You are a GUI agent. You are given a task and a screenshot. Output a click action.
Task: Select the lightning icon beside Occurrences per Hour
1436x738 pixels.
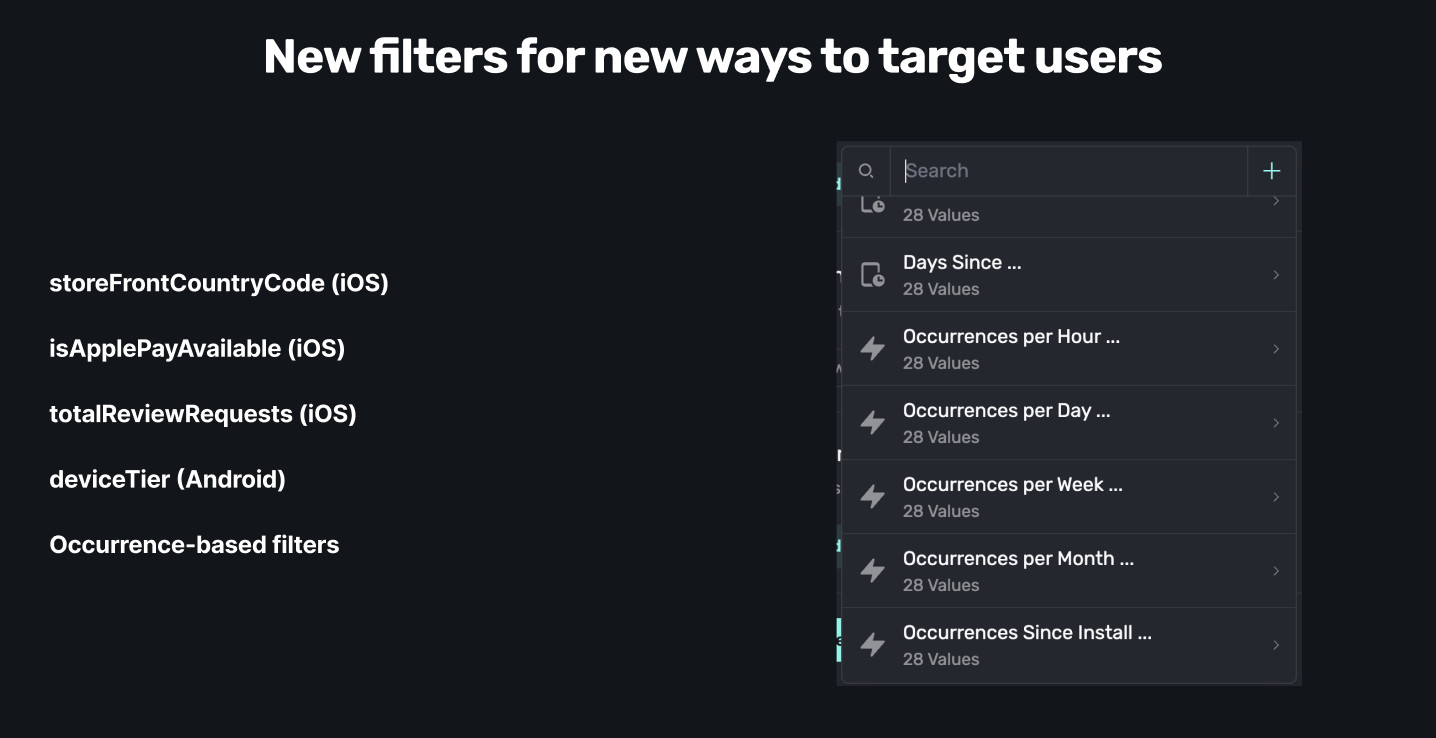[872, 348]
